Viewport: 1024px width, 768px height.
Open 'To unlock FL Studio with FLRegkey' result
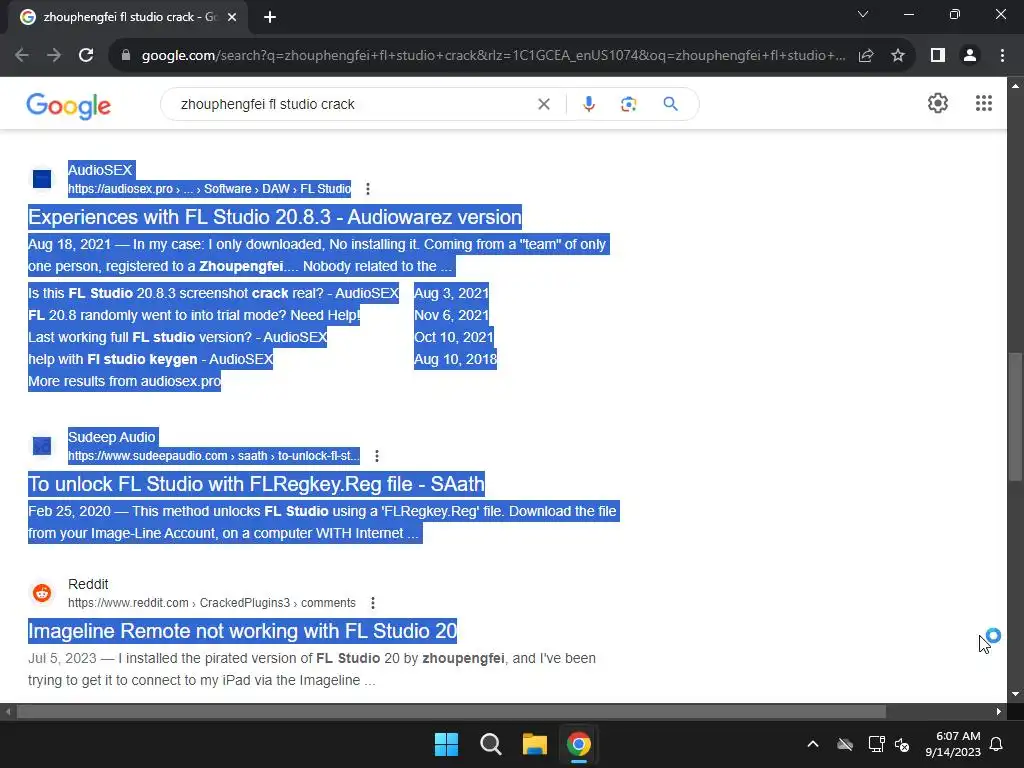pyautogui.click(x=257, y=484)
